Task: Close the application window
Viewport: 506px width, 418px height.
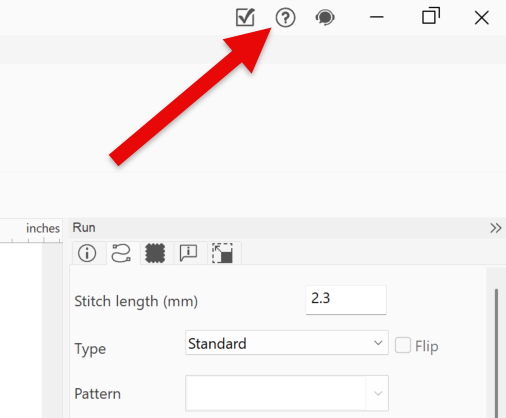Action: point(482,18)
